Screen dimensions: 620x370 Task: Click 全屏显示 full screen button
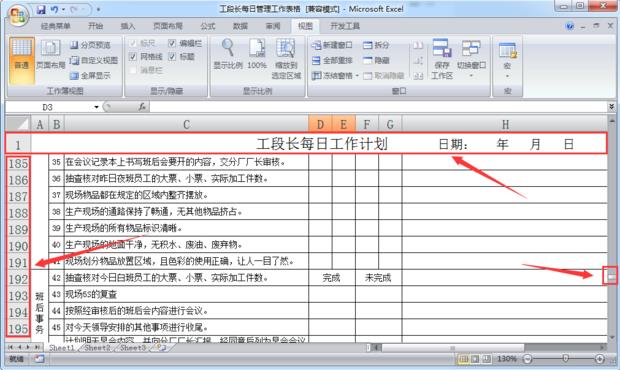coord(91,75)
